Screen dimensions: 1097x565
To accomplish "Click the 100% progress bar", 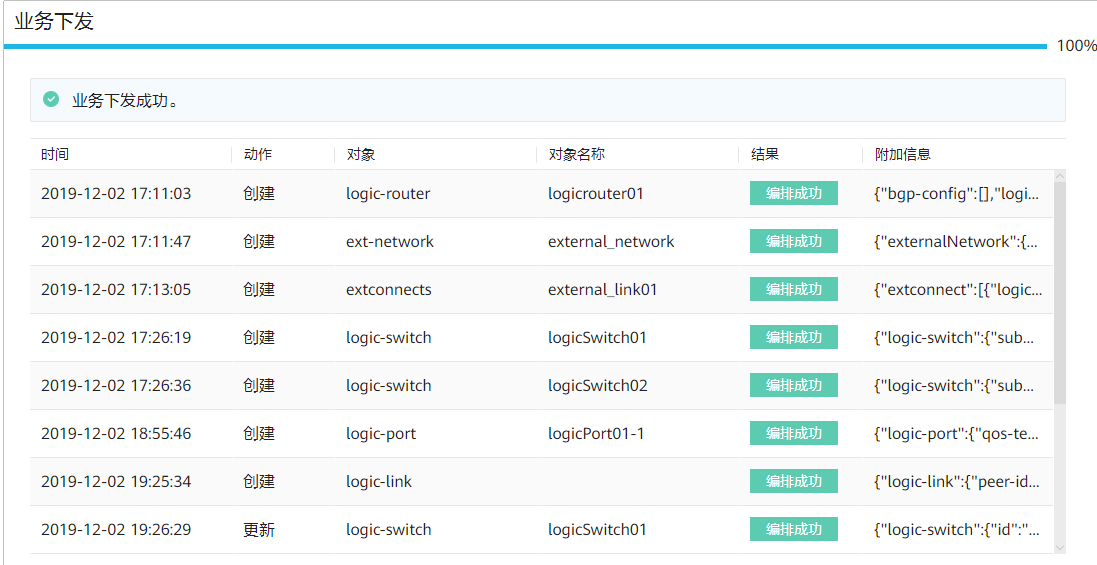I will (x=525, y=46).
